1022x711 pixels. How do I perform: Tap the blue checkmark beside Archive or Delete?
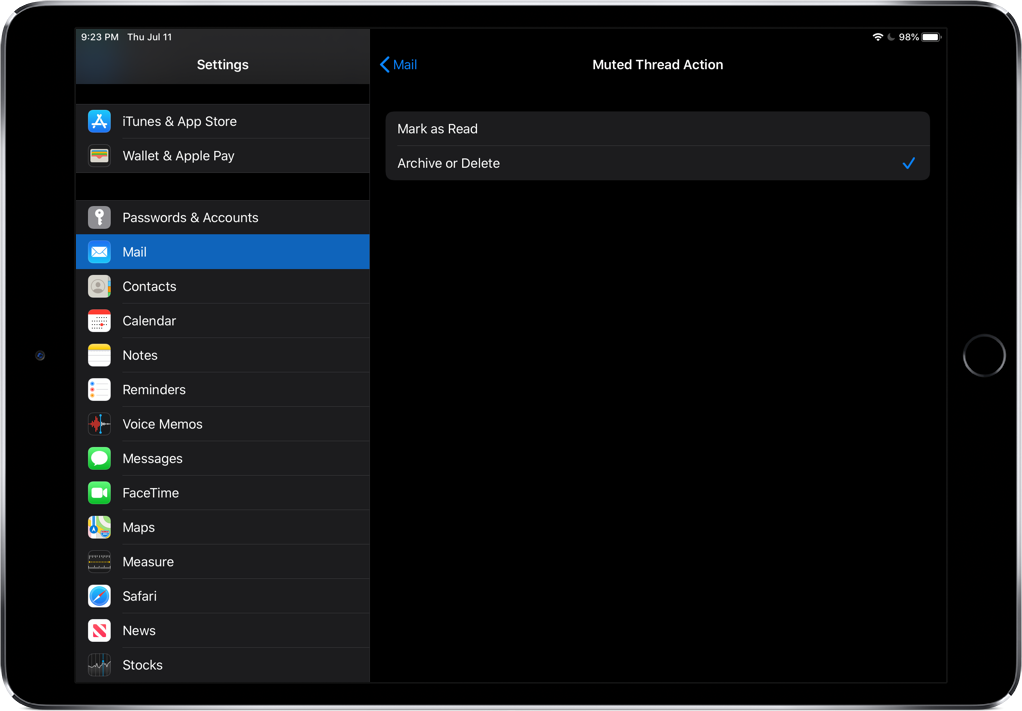click(909, 164)
